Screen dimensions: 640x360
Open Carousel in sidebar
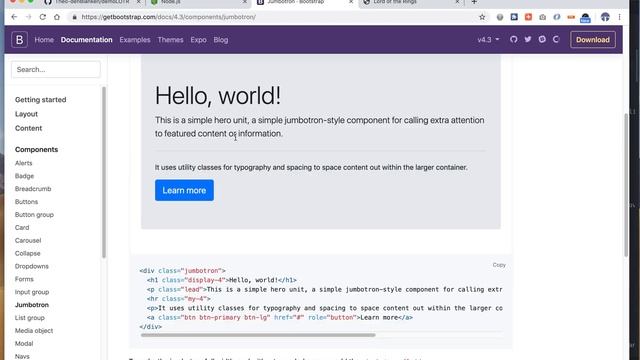pyautogui.click(x=28, y=240)
